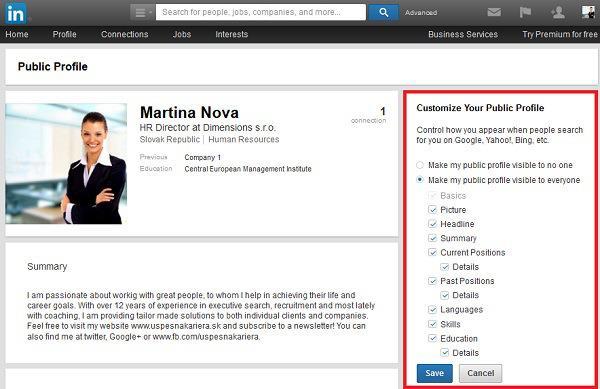600x389 pixels.
Task: Open the notifications flag icon
Action: point(525,12)
